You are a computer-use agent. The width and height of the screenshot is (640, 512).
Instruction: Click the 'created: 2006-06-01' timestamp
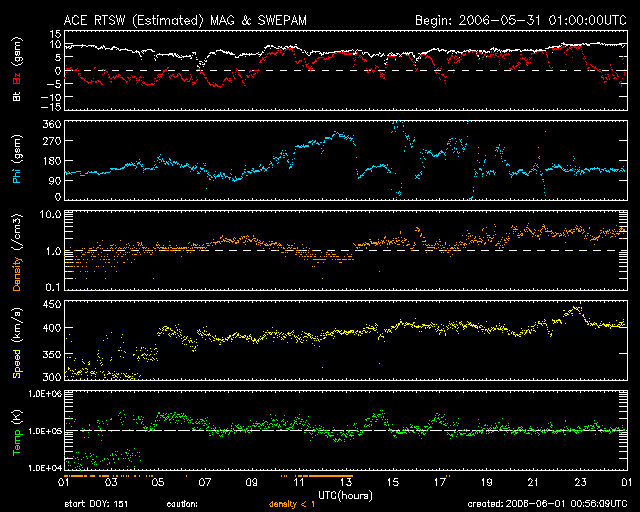pyautogui.click(x=547, y=504)
